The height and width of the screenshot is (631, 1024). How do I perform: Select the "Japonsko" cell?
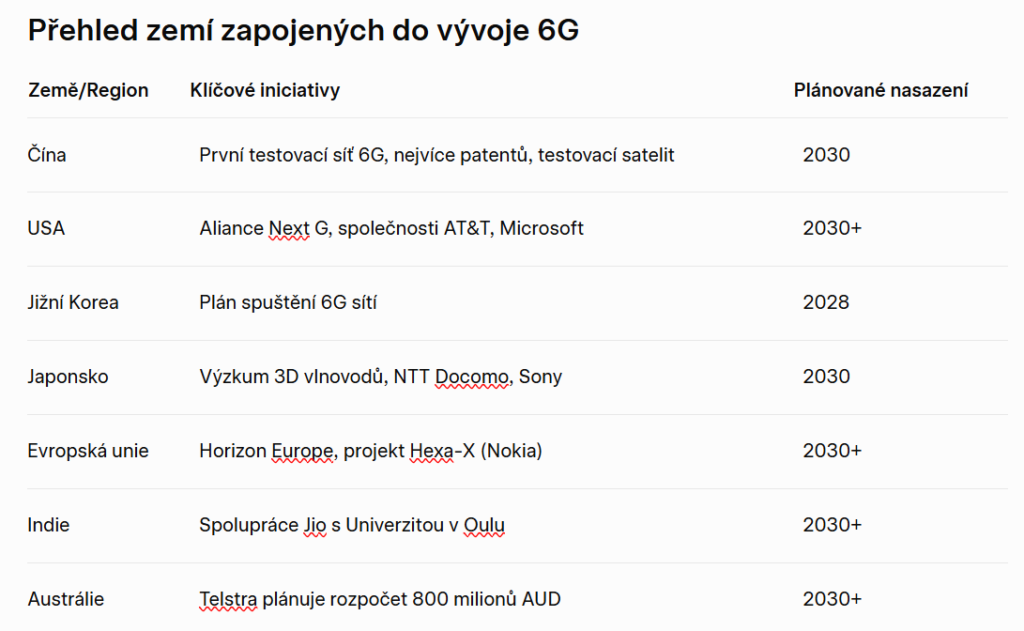68,377
